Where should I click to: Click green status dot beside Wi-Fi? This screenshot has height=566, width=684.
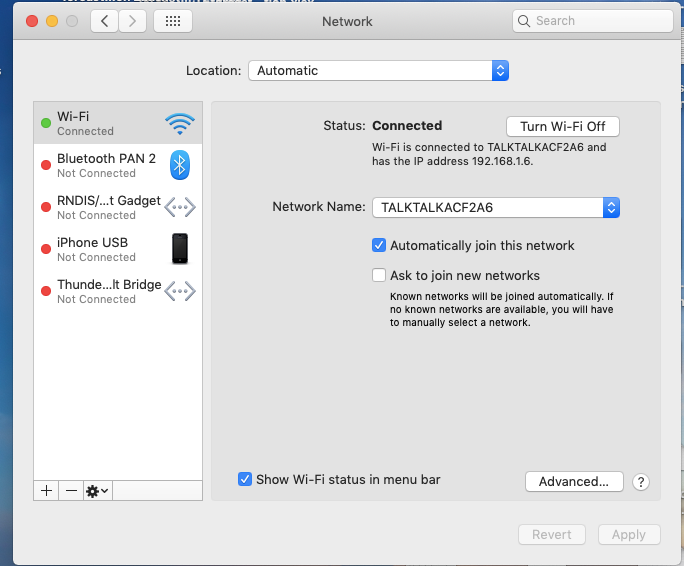coord(46,123)
